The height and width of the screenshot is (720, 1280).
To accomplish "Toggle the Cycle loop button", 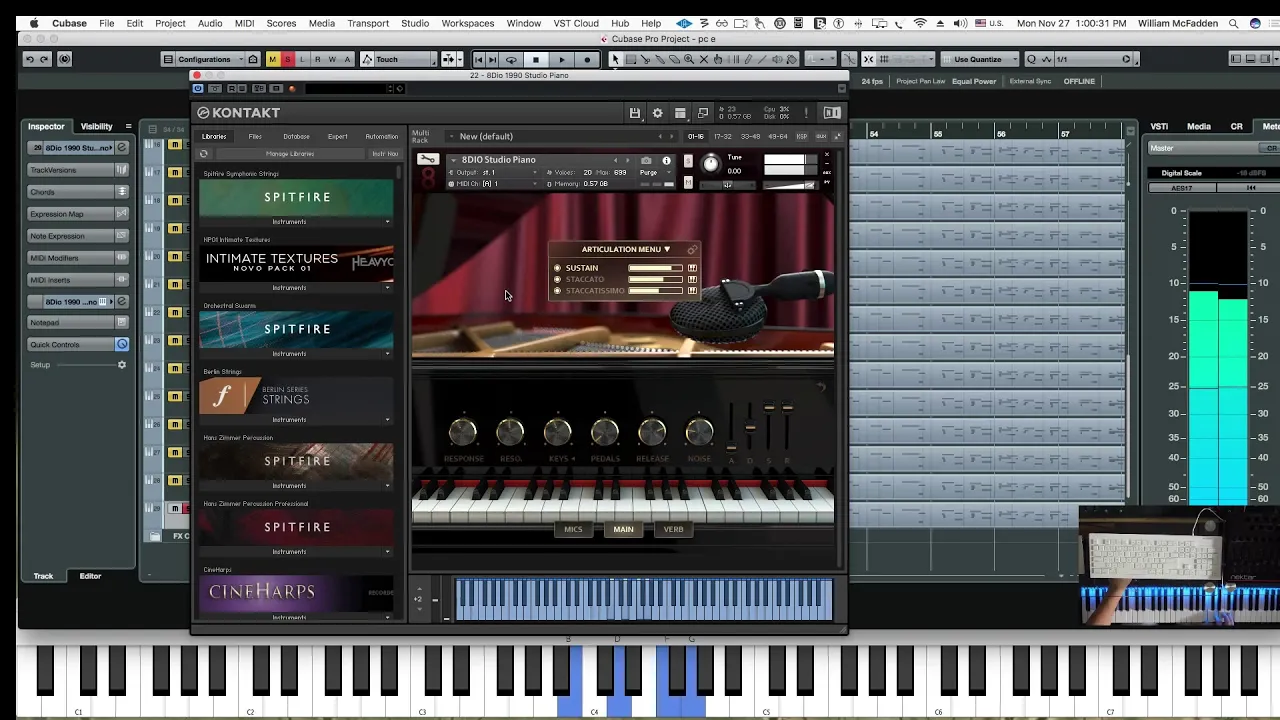I will coord(511,59).
